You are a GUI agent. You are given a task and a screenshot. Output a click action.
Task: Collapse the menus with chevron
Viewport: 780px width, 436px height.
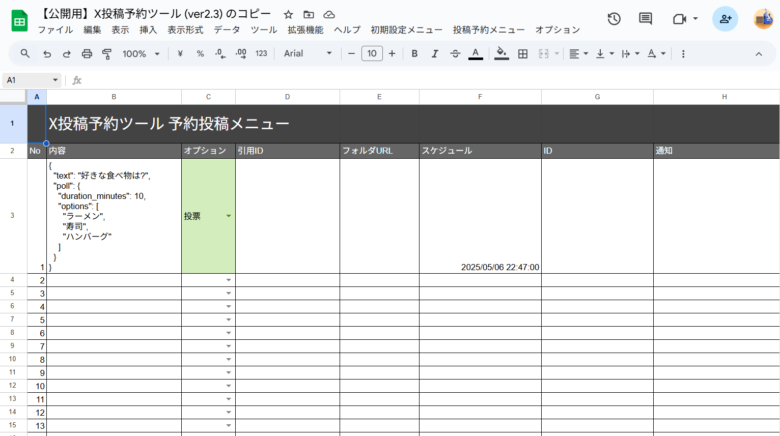759,54
